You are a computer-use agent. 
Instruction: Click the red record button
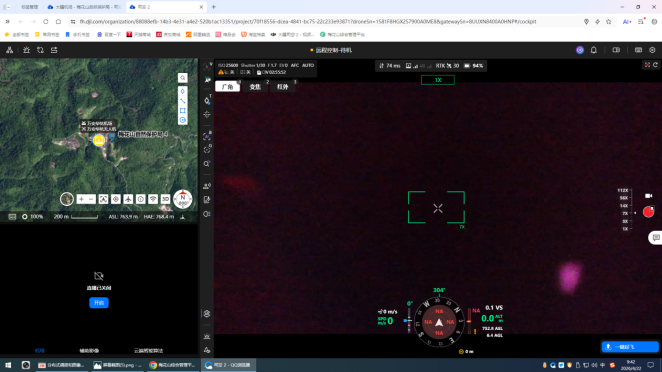coord(648,212)
